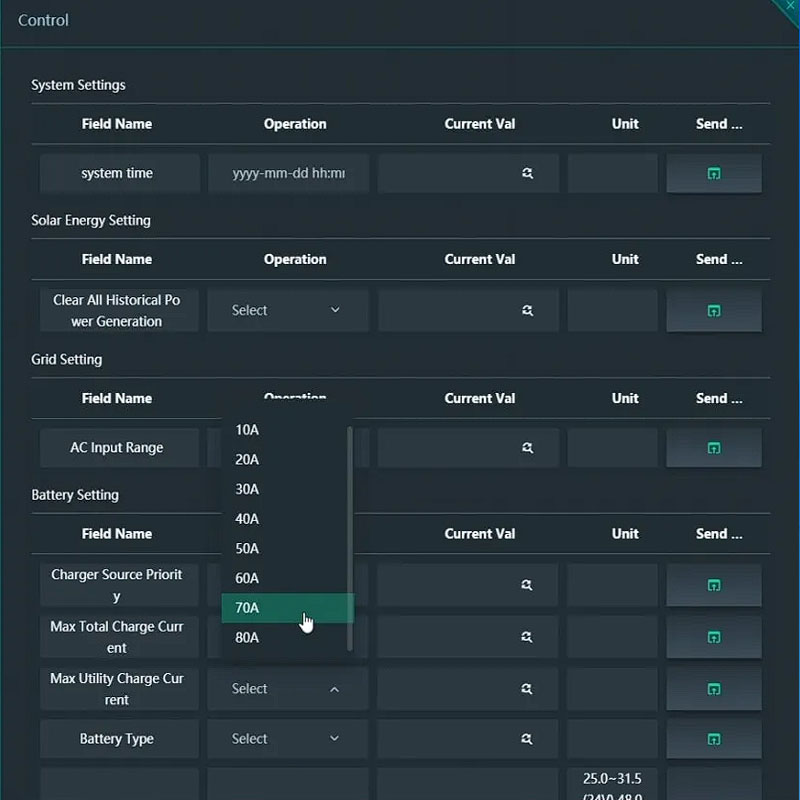Viewport: 800px width, 800px height.
Task: Open the Battery Type Select dropdown
Action: (x=287, y=738)
